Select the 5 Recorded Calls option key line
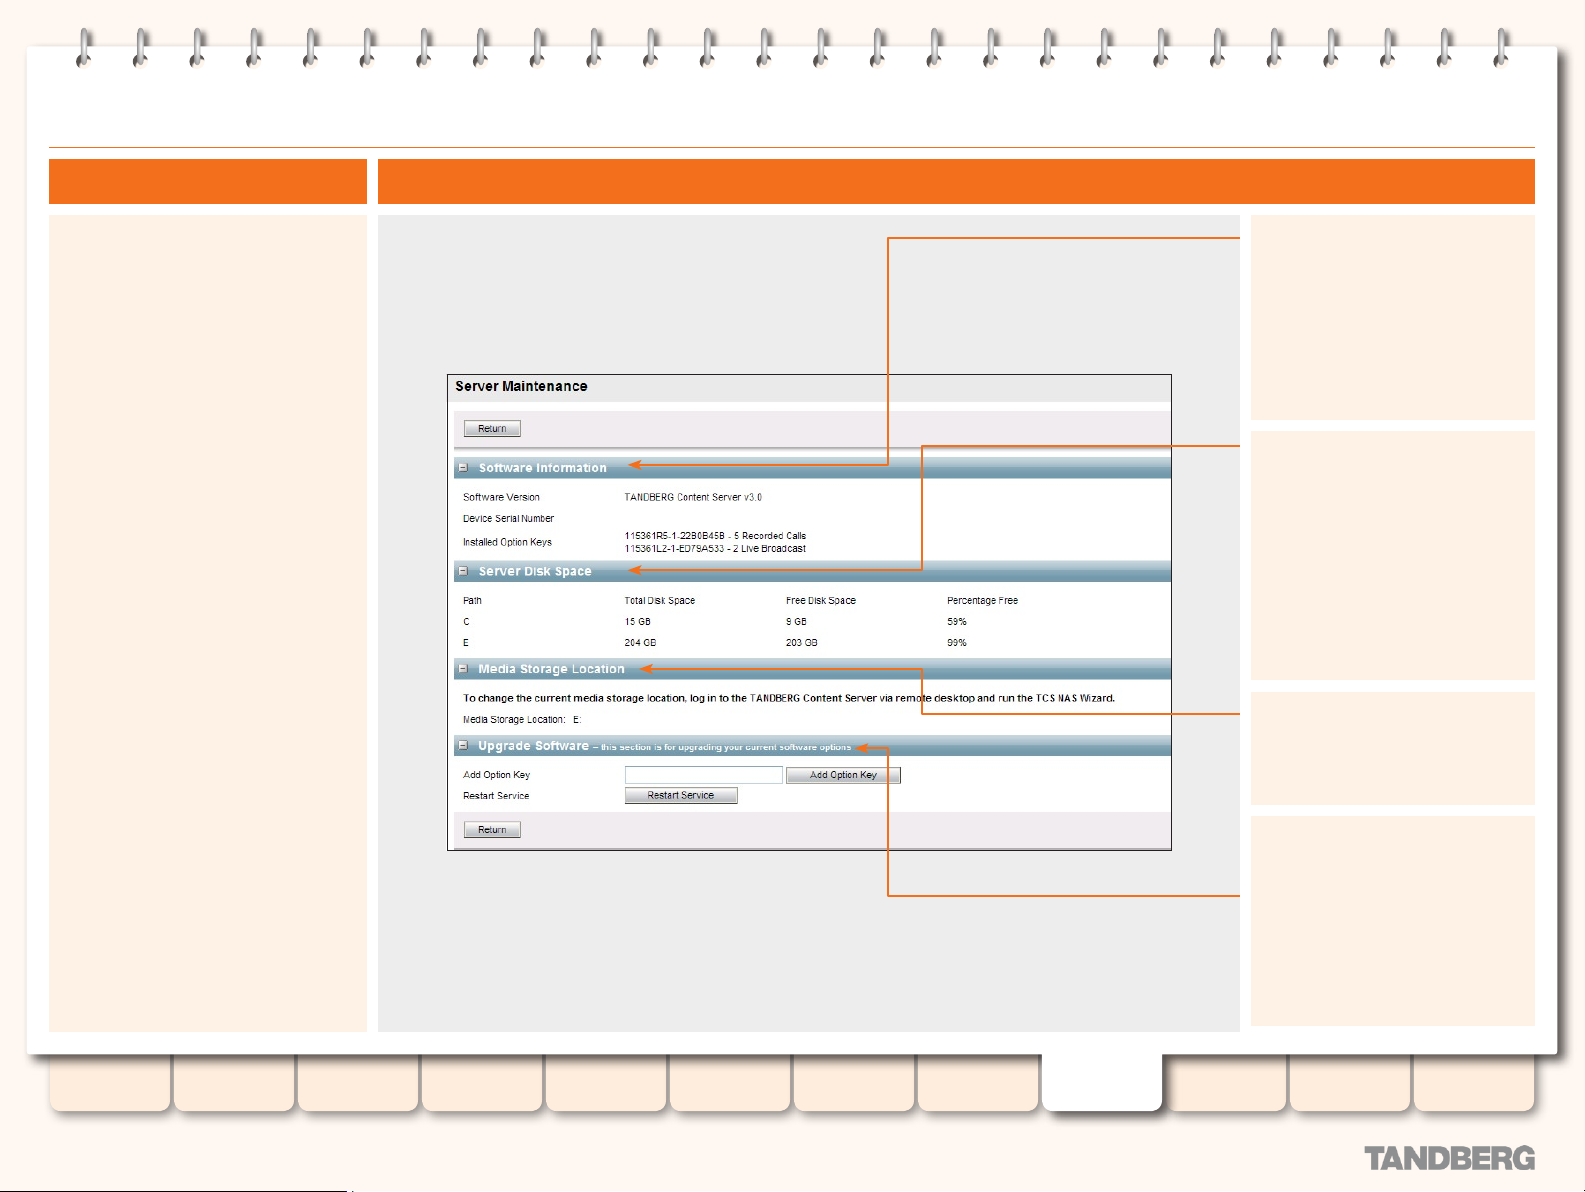Viewport: 1585px width, 1192px height. point(715,536)
